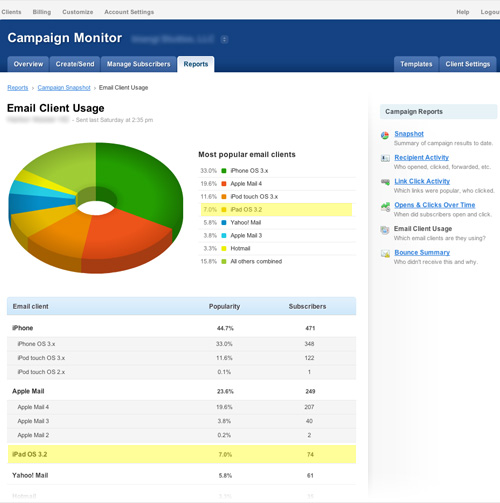Click the iPod touch OS 2.x table row
This screenshot has width=500, height=503.
click(x=182, y=372)
